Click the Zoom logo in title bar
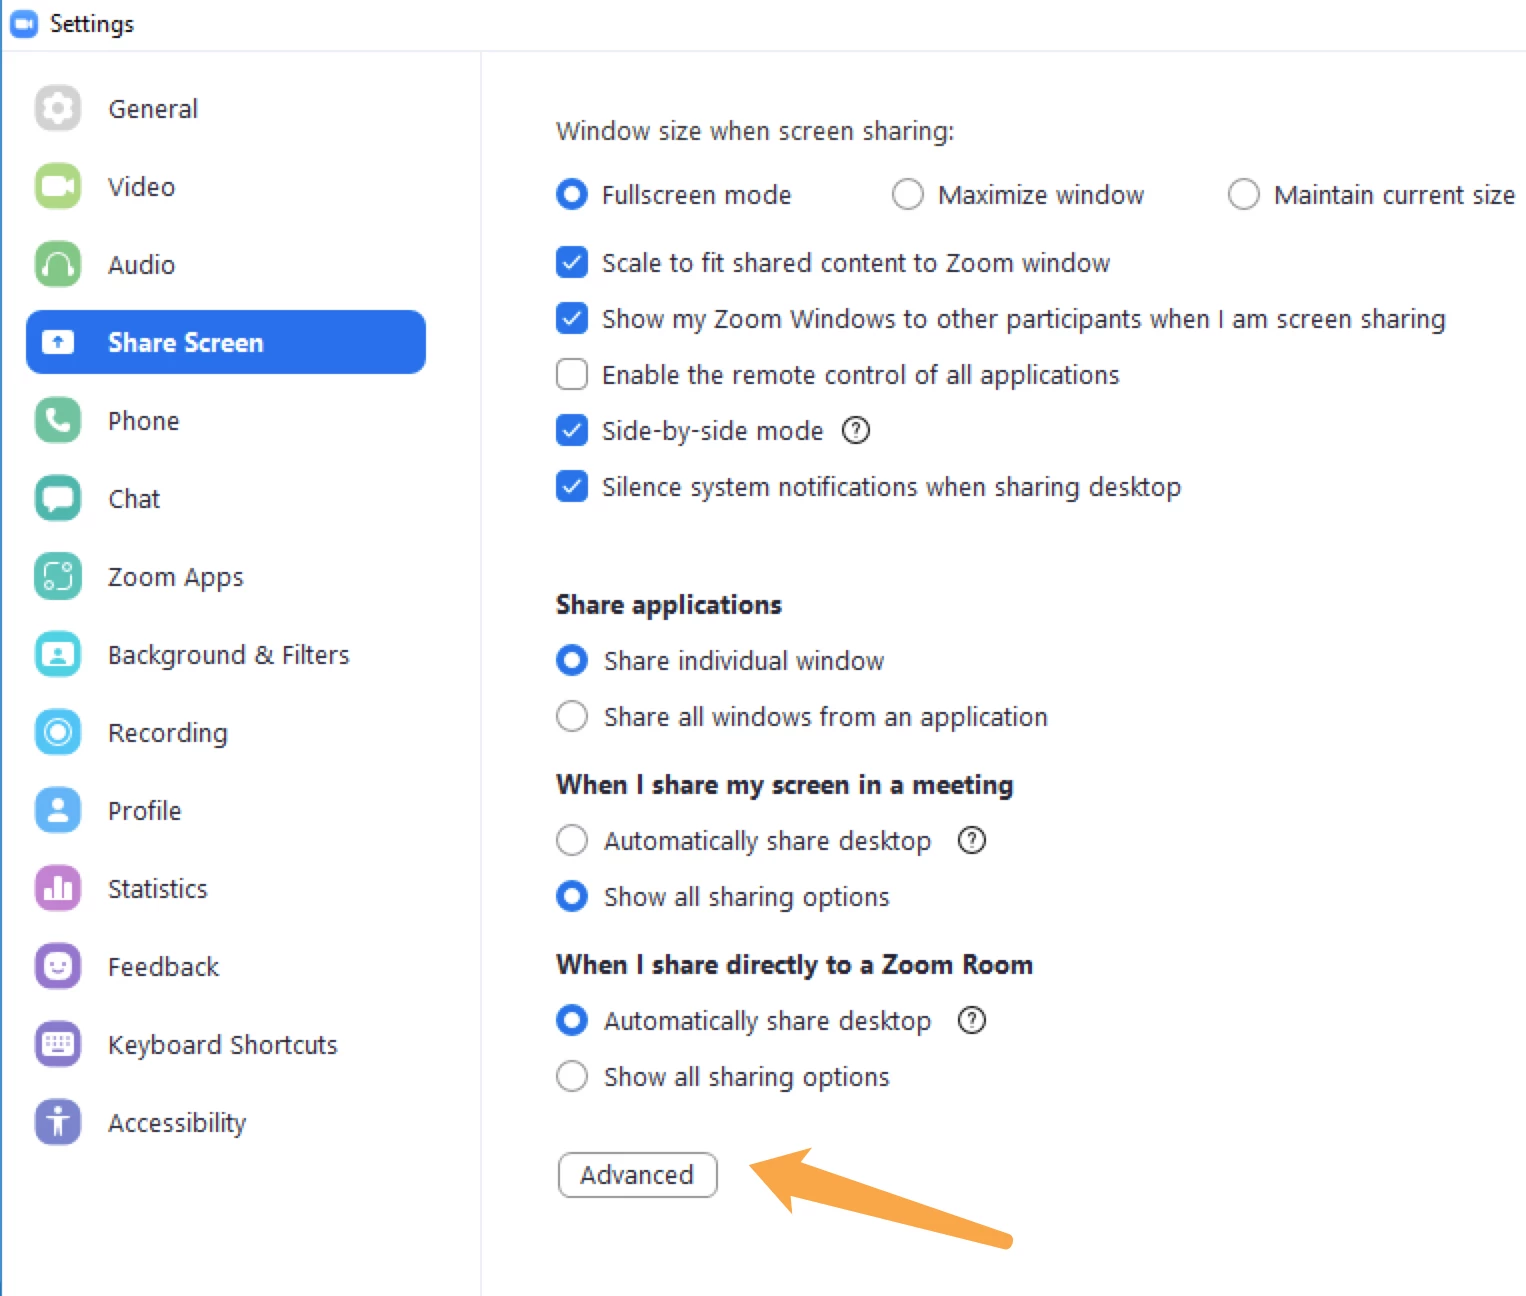1526x1296 pixels. coord(23,23)
